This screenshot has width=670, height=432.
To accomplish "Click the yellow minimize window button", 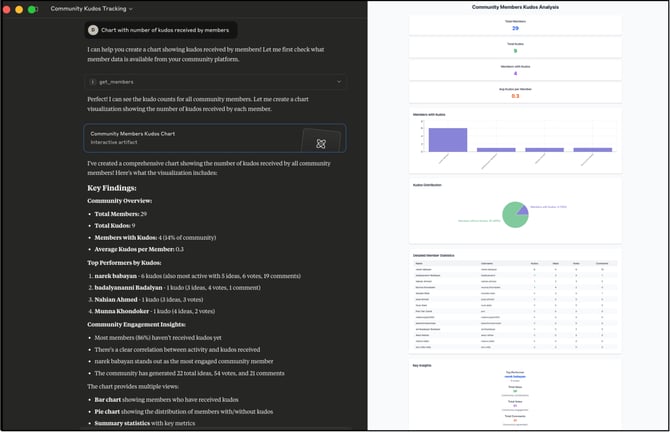I will (x=19, y=8).
